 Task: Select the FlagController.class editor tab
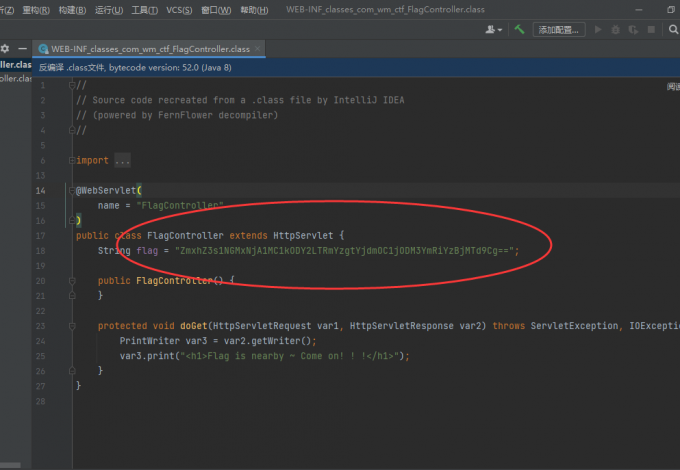pyautogui.click(x=150, y=49)
